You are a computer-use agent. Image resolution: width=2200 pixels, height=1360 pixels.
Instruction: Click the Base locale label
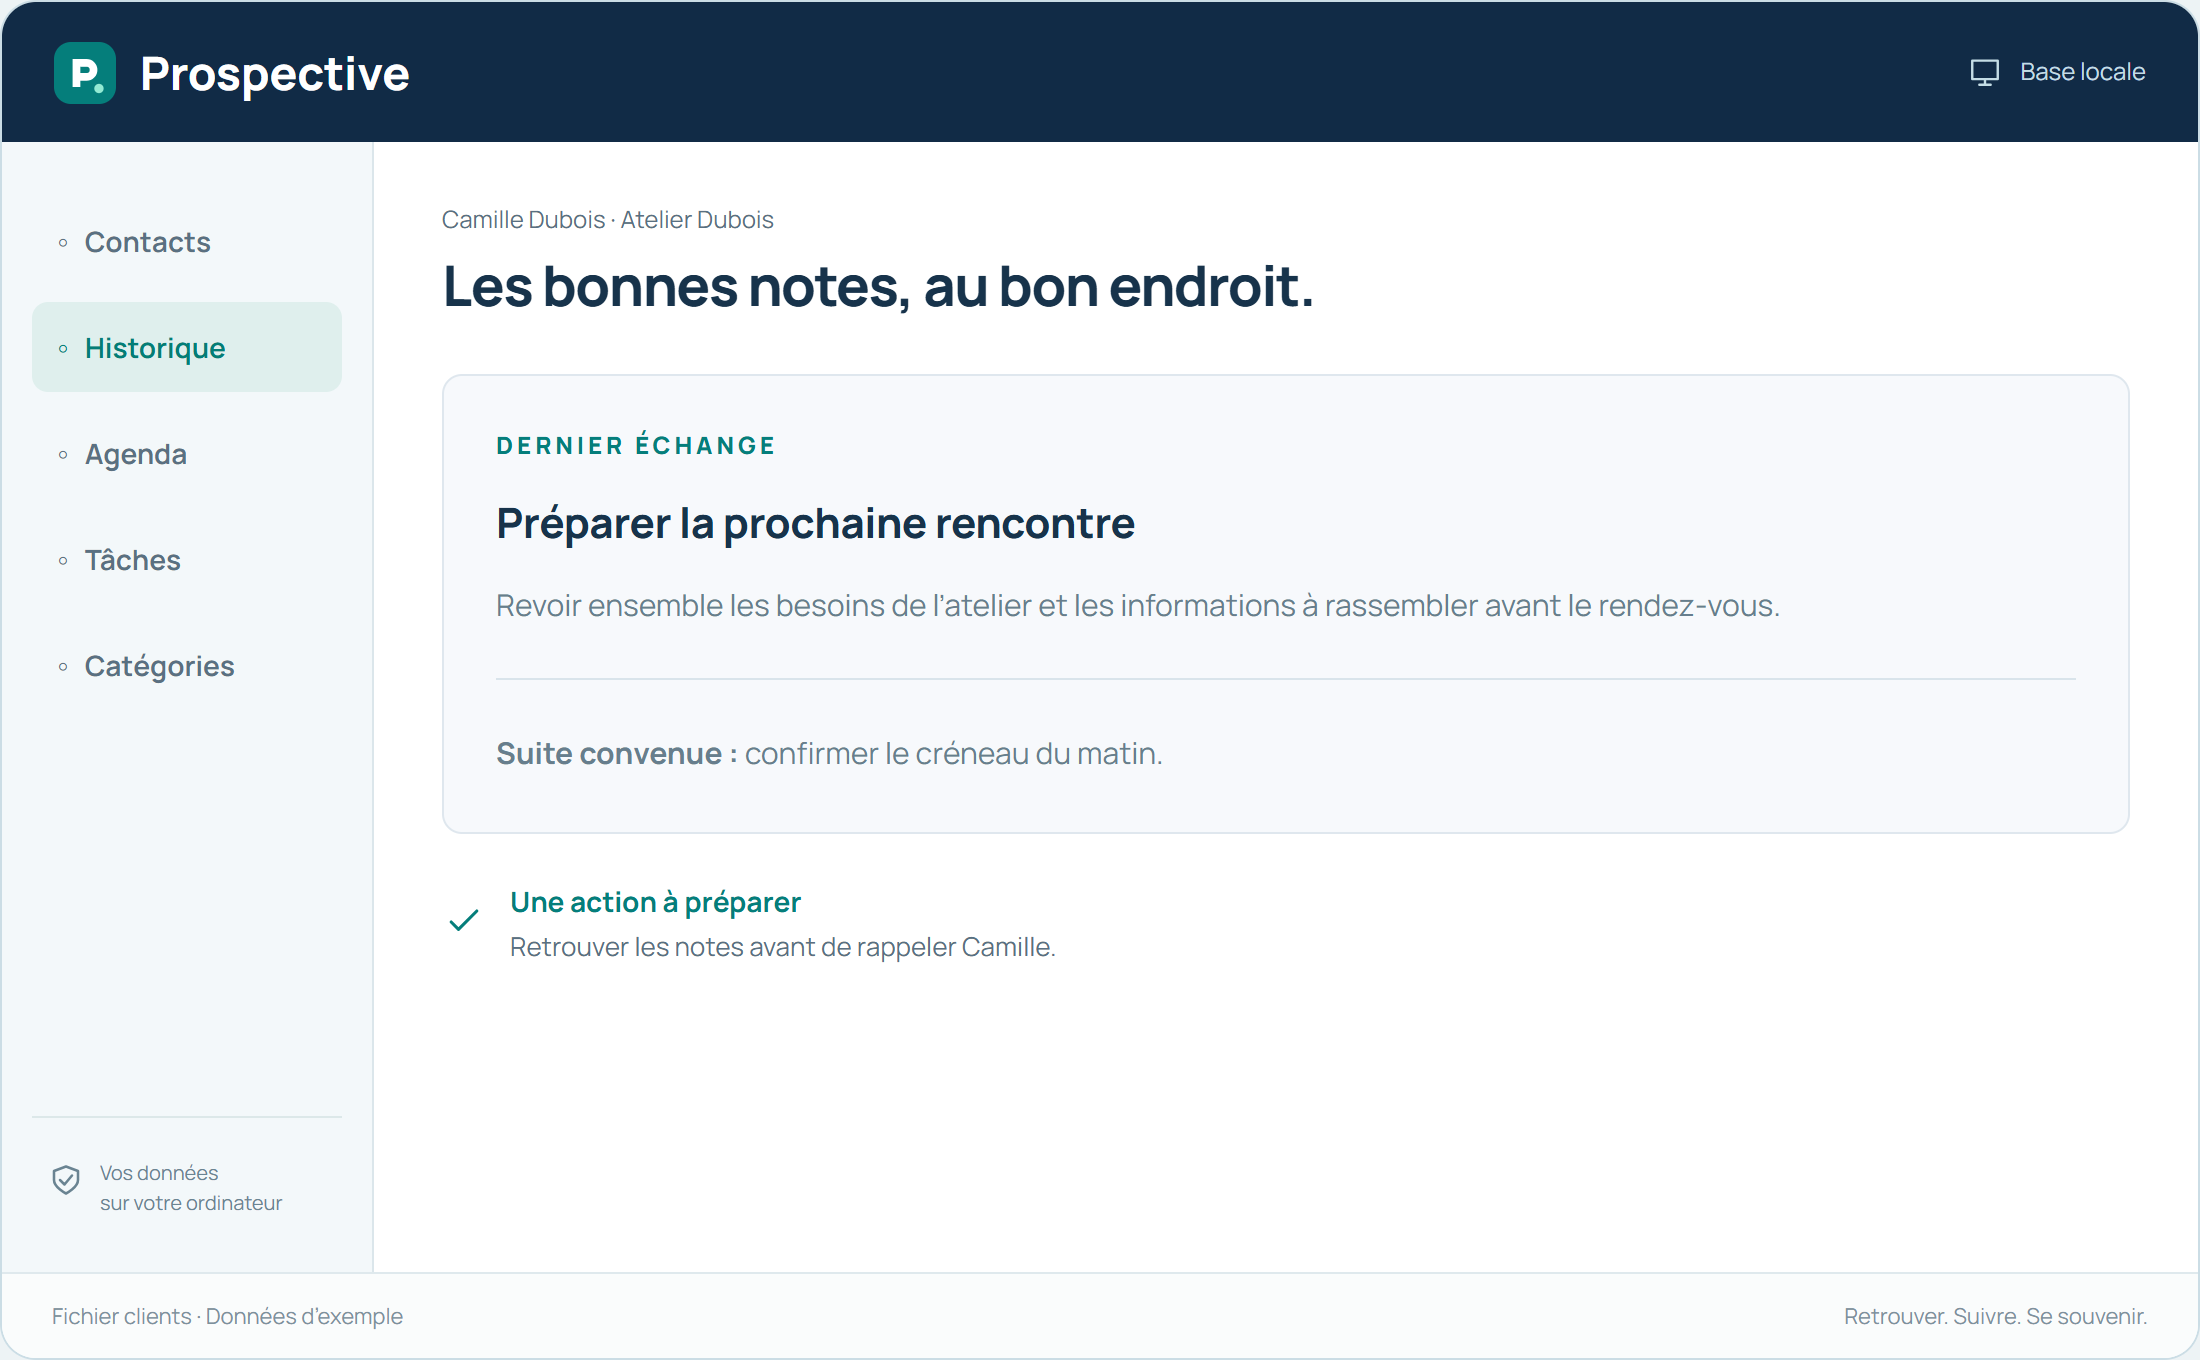click(2082, 72)
